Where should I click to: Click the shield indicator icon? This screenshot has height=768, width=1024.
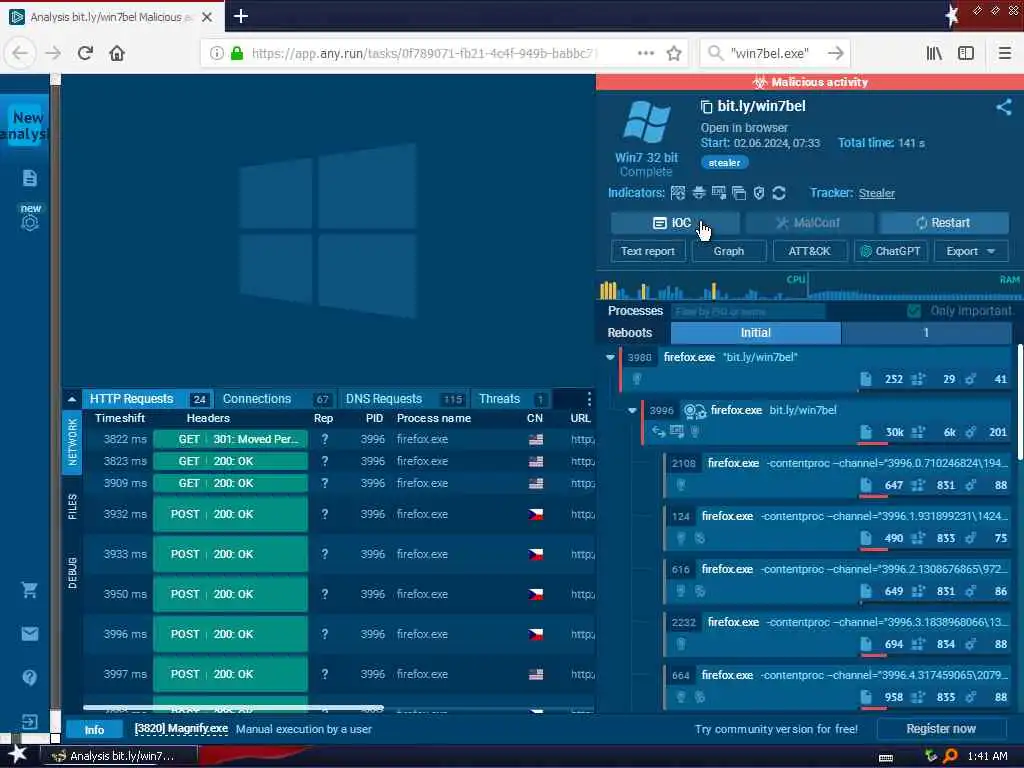click(x=758, y=193)
